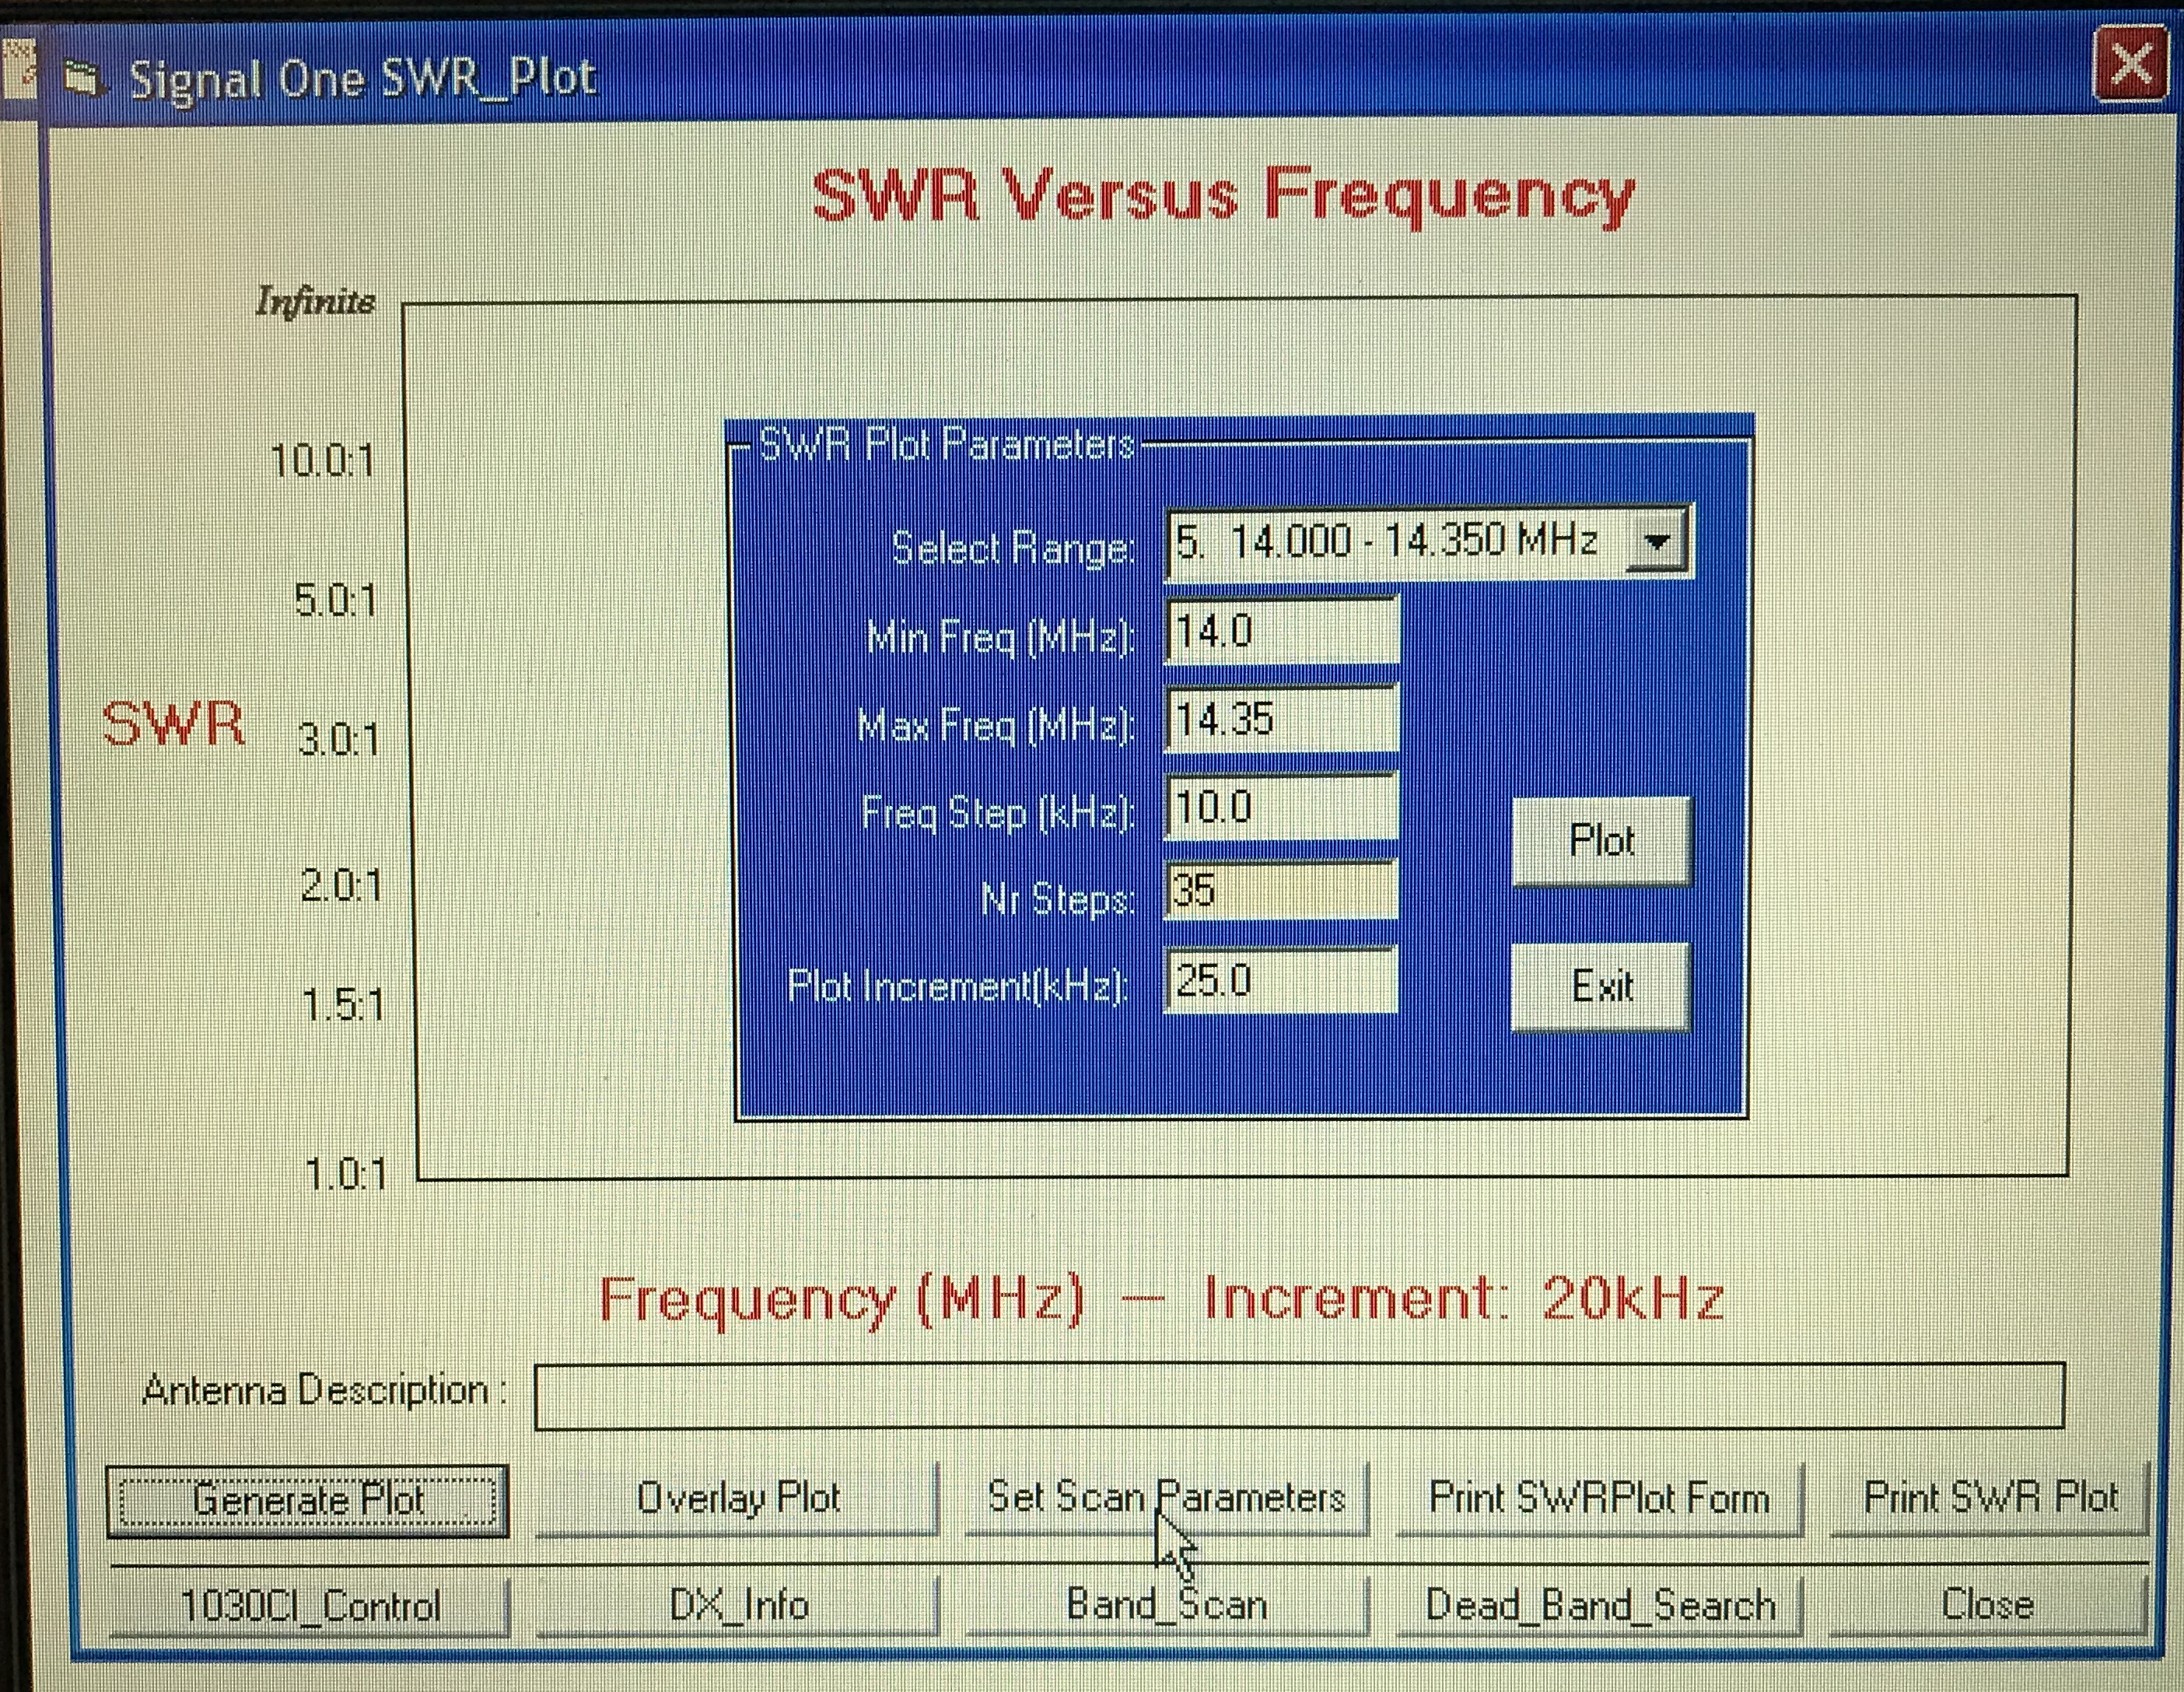This screenshot has width=2184, height=1692.
Task: Click the Plot Increment(kHz) field showing 25.0
Action: point(1282,980)
